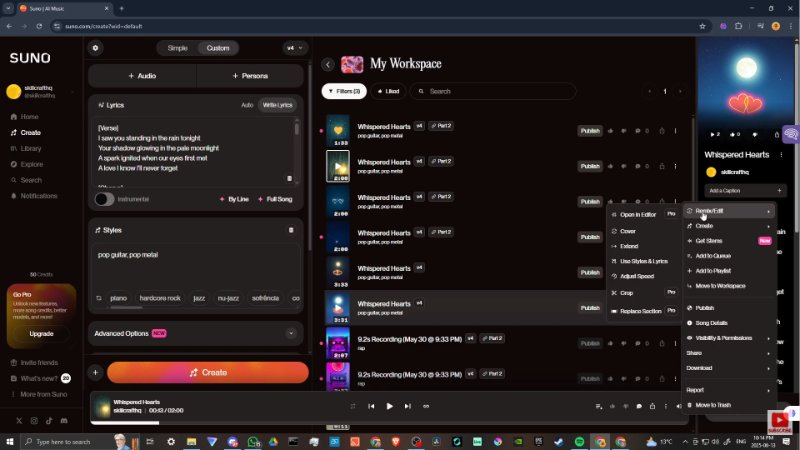Open the v4 model version dropdown

(x=294, y=47)
